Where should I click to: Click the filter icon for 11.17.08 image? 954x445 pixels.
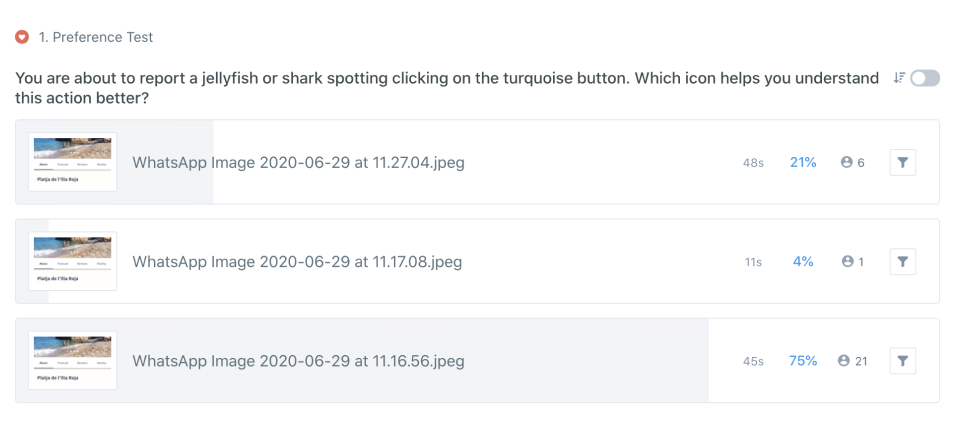pyautogui.click(x=902, y=262)
